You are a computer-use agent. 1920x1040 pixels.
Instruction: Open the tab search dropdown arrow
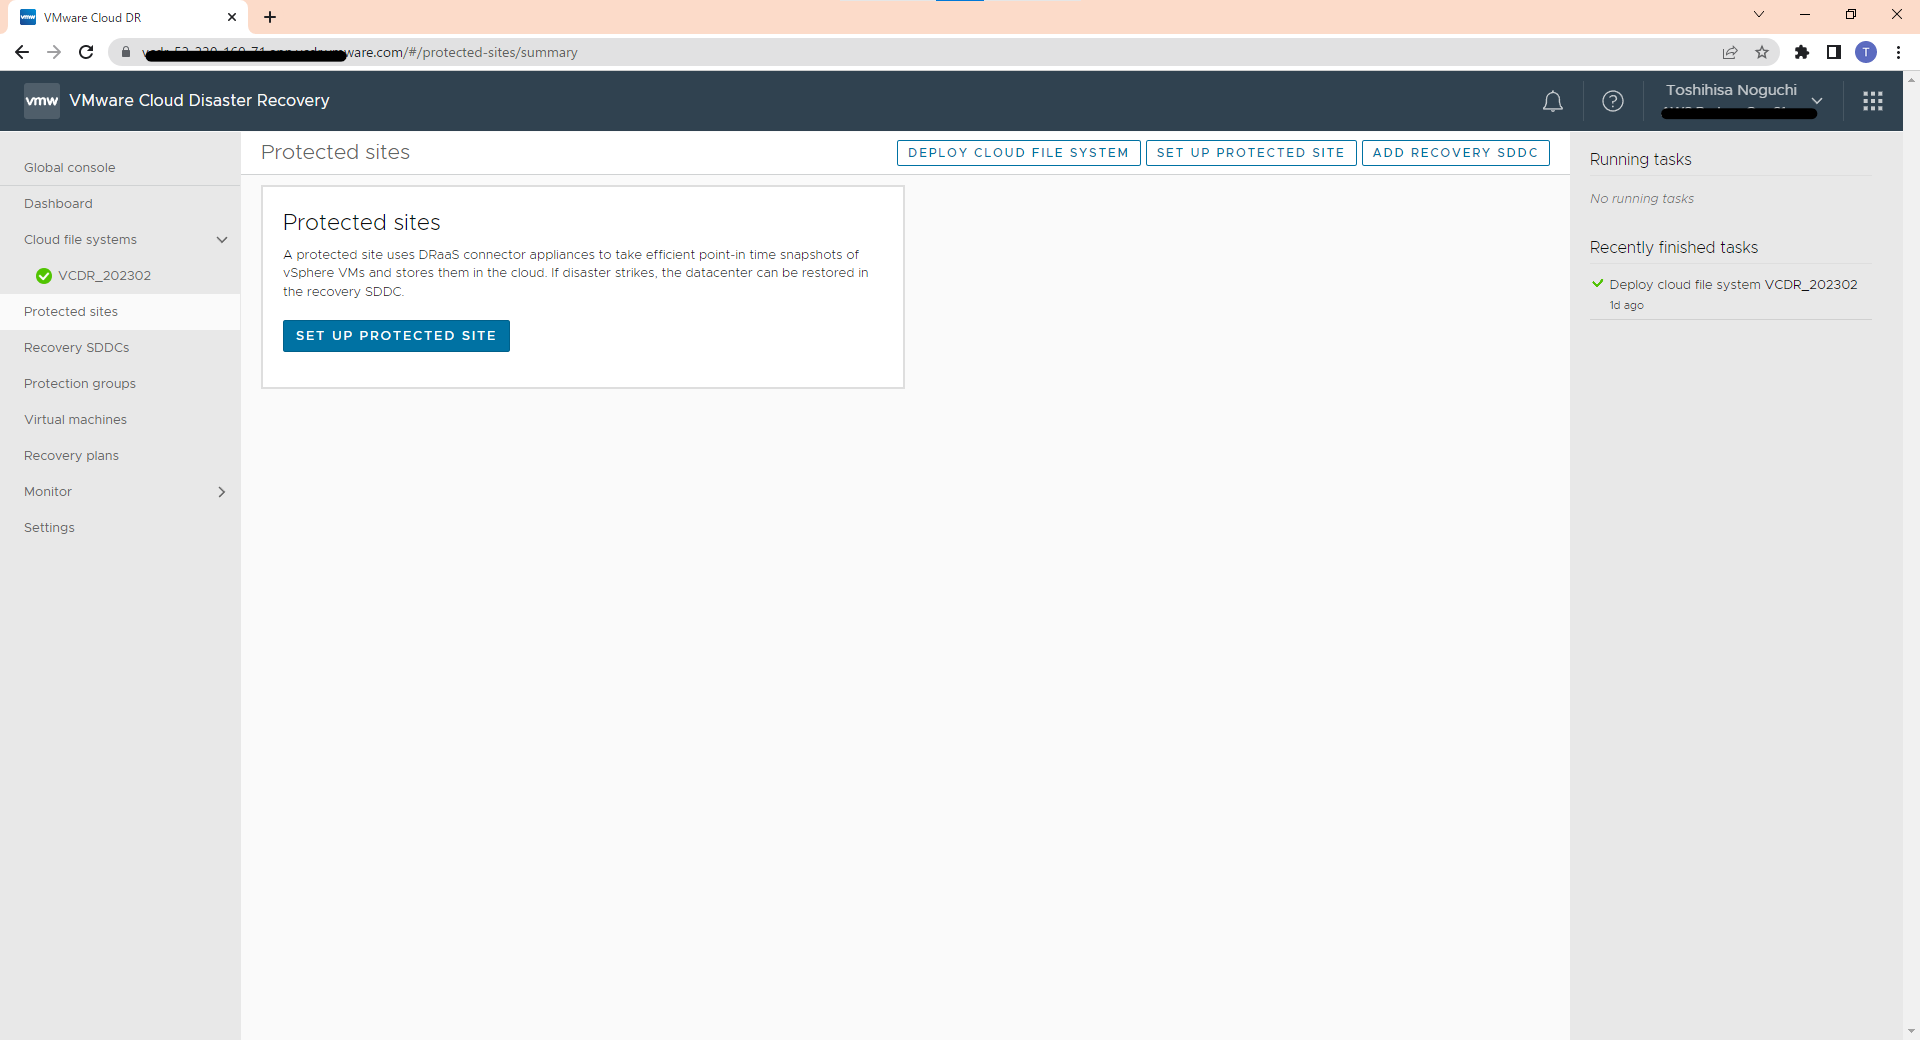pyautogui.click(x=1759, y=14)
